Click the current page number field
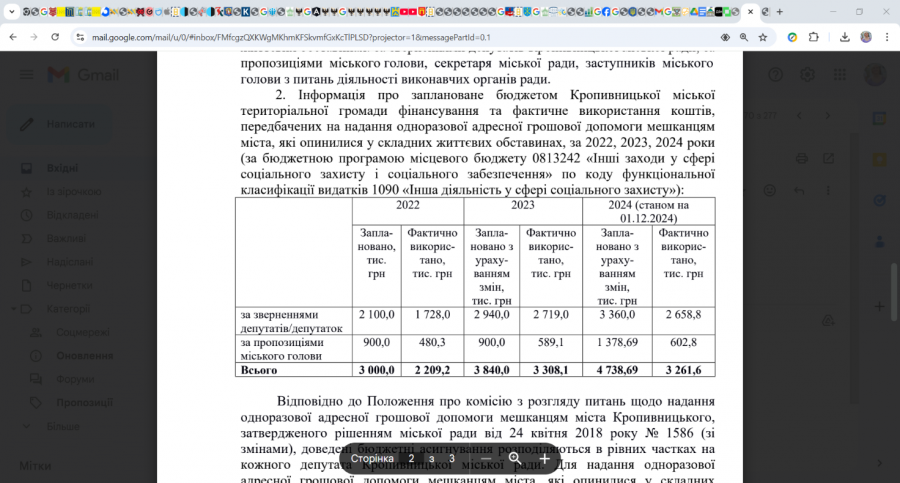Viewport: 900px width, 483px height. tap(411, 458)
